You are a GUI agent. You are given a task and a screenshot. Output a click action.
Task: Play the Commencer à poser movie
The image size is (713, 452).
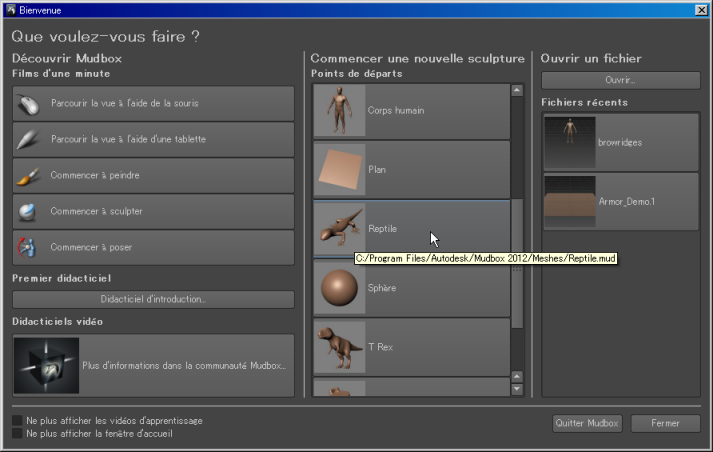153,248
